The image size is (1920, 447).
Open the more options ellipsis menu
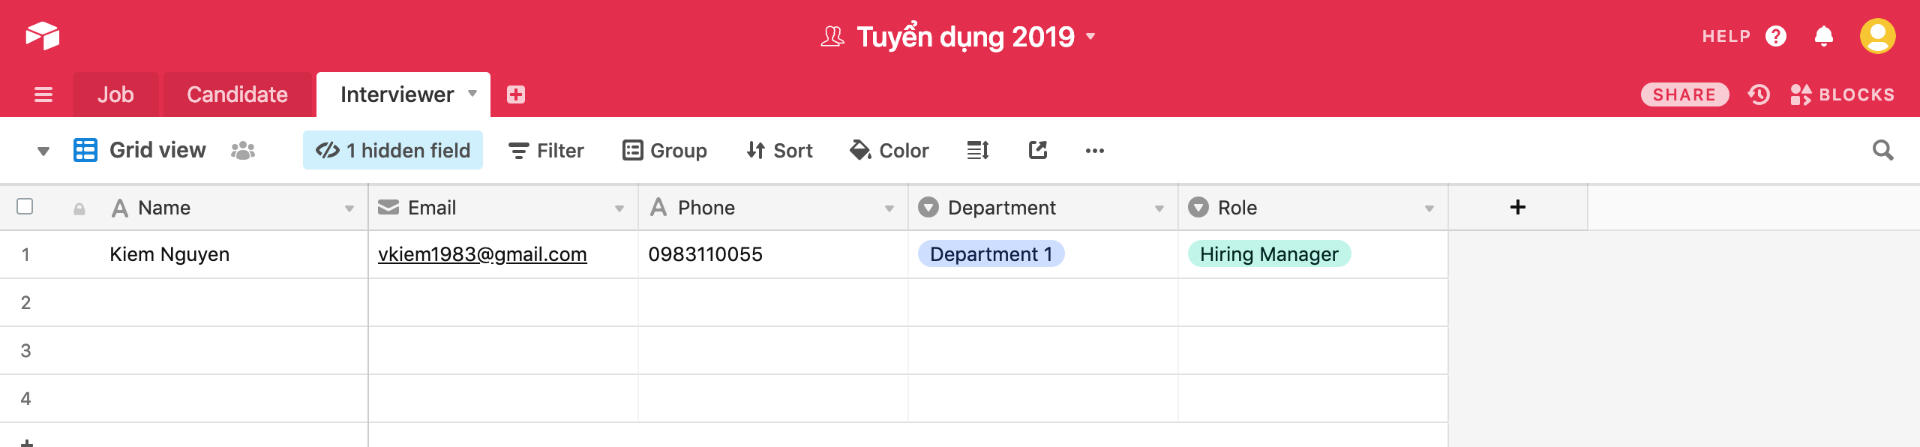pos(1095,151)
